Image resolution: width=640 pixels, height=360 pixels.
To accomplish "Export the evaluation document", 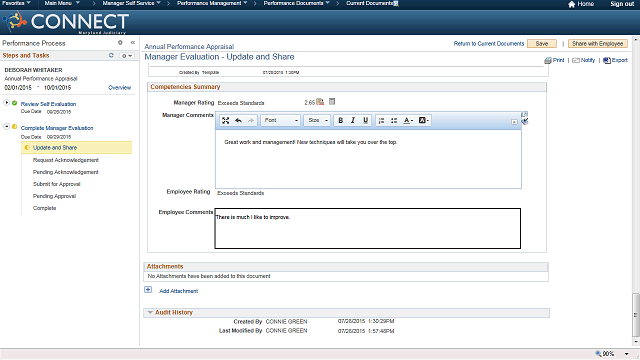I will [x=616, y=60].
